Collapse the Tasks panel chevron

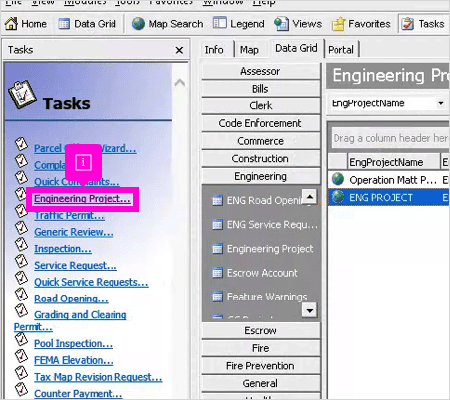pos(180,82)
